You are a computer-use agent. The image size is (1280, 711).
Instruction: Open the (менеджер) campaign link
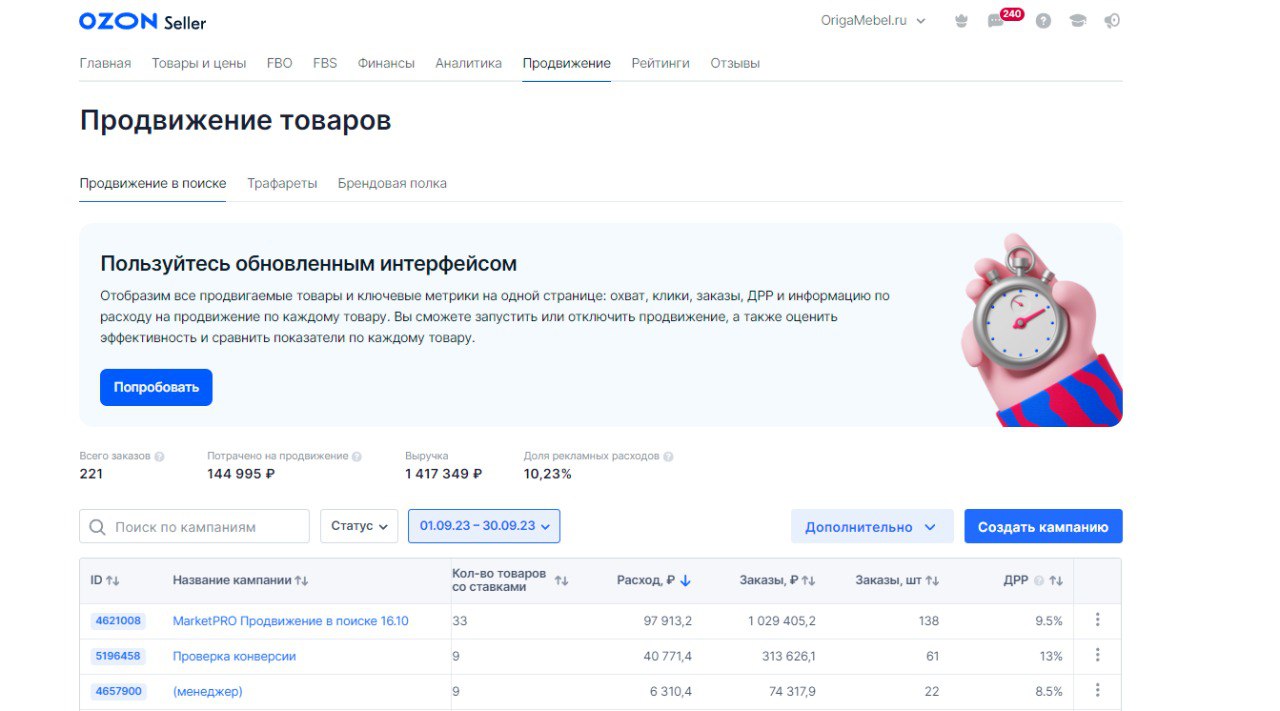coord(208,691)
